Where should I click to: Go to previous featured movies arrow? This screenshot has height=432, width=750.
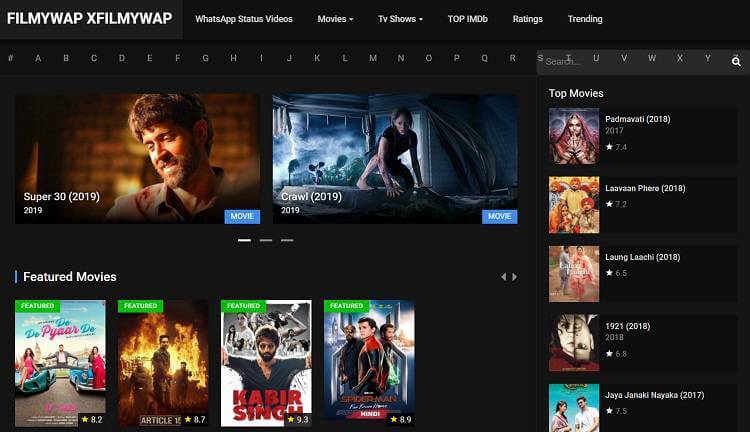click(x=503, y=277)
